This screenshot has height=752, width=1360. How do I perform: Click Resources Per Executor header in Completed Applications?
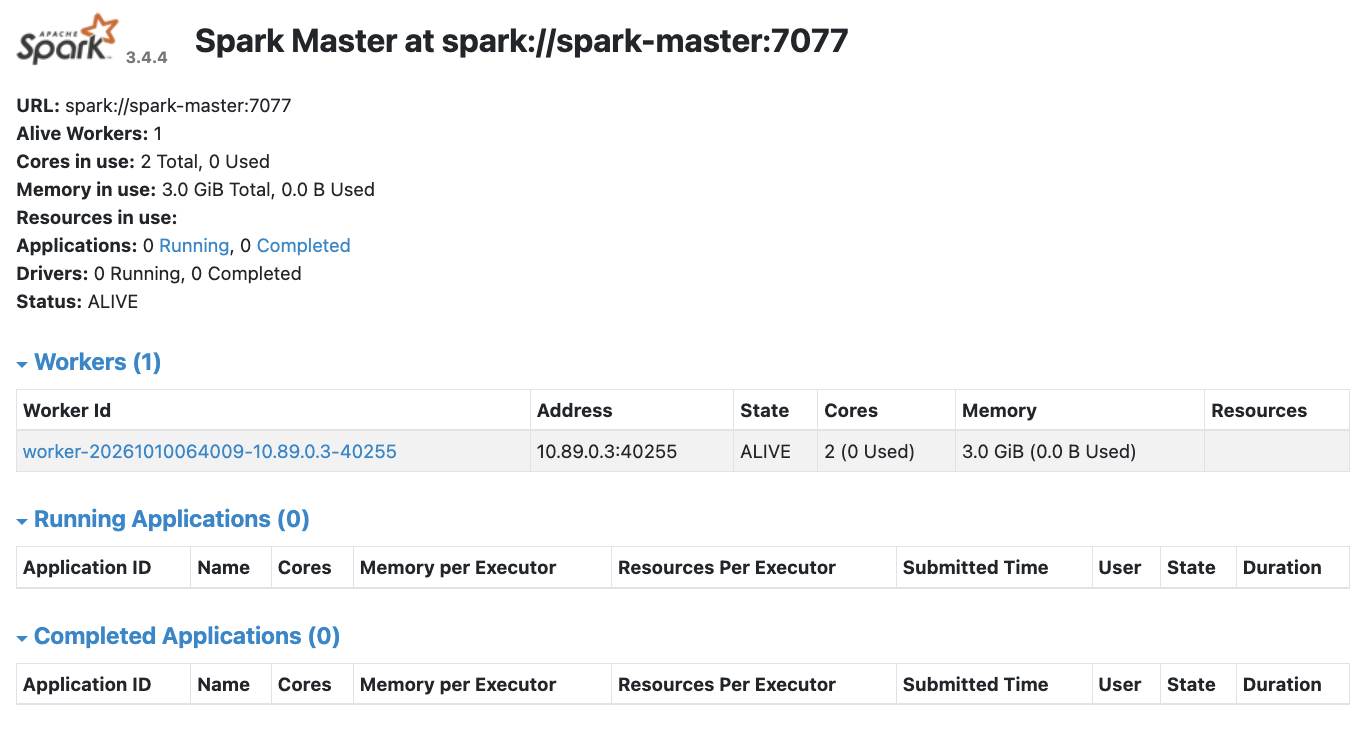[x=754, y=685]
